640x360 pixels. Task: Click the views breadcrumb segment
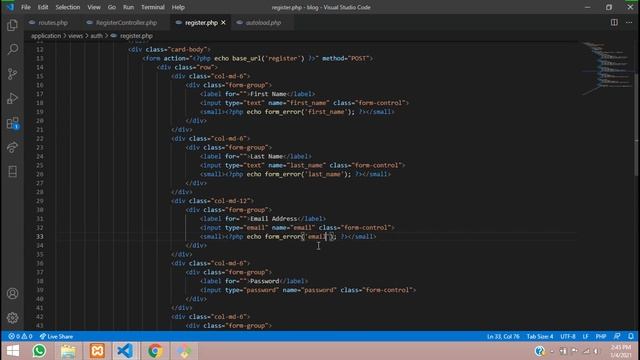75,36
